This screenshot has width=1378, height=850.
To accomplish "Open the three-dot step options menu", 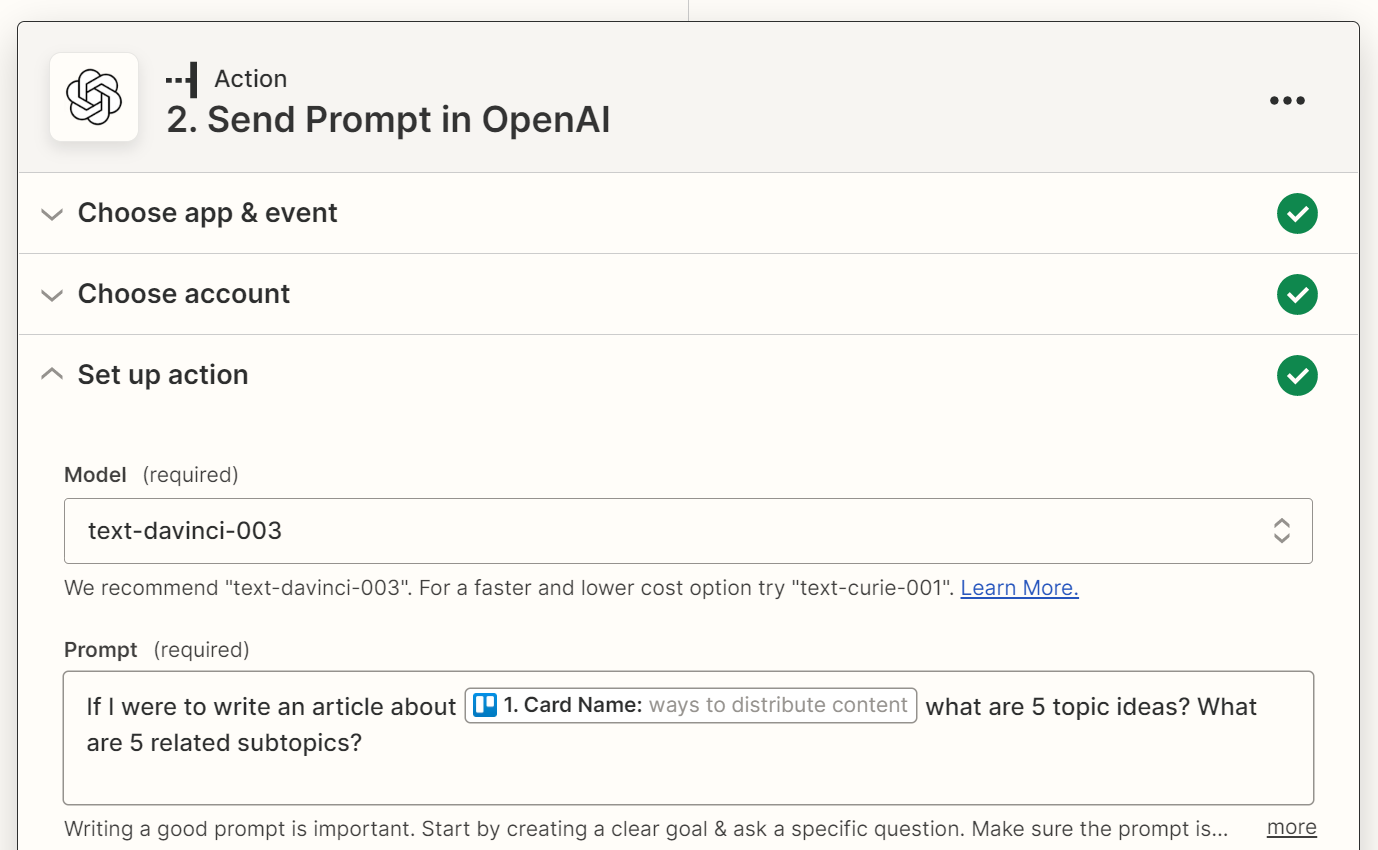I will click(x=1287, y=100).
